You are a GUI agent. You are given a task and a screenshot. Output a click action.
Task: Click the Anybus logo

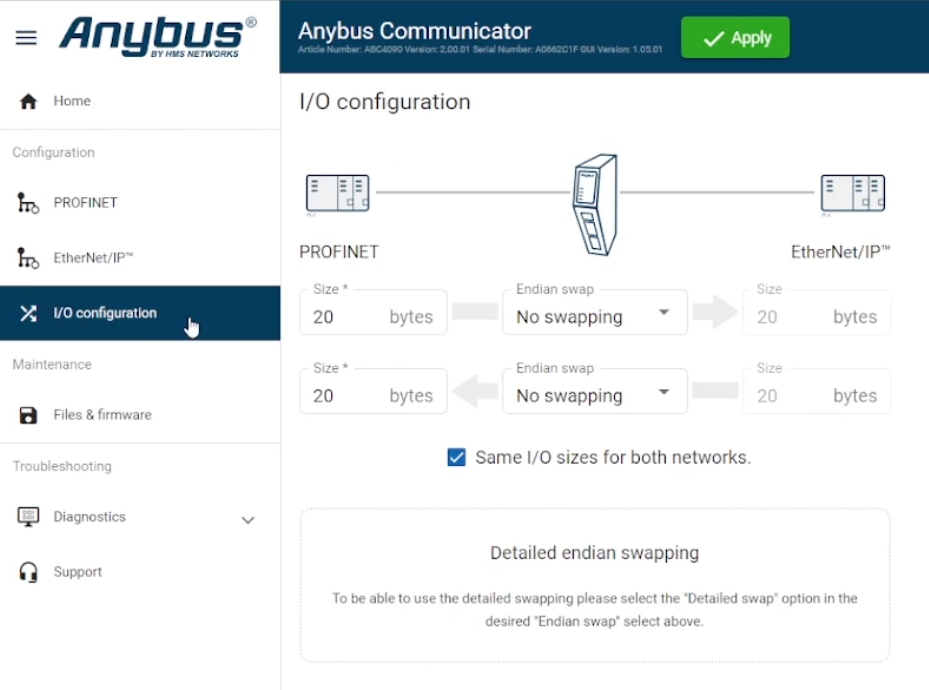(x=158, y=37)
